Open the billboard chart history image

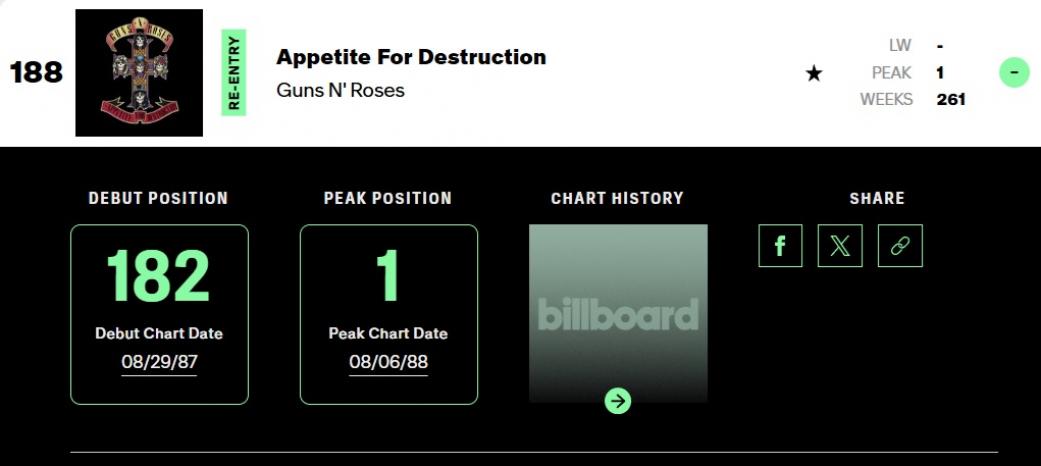618,312
